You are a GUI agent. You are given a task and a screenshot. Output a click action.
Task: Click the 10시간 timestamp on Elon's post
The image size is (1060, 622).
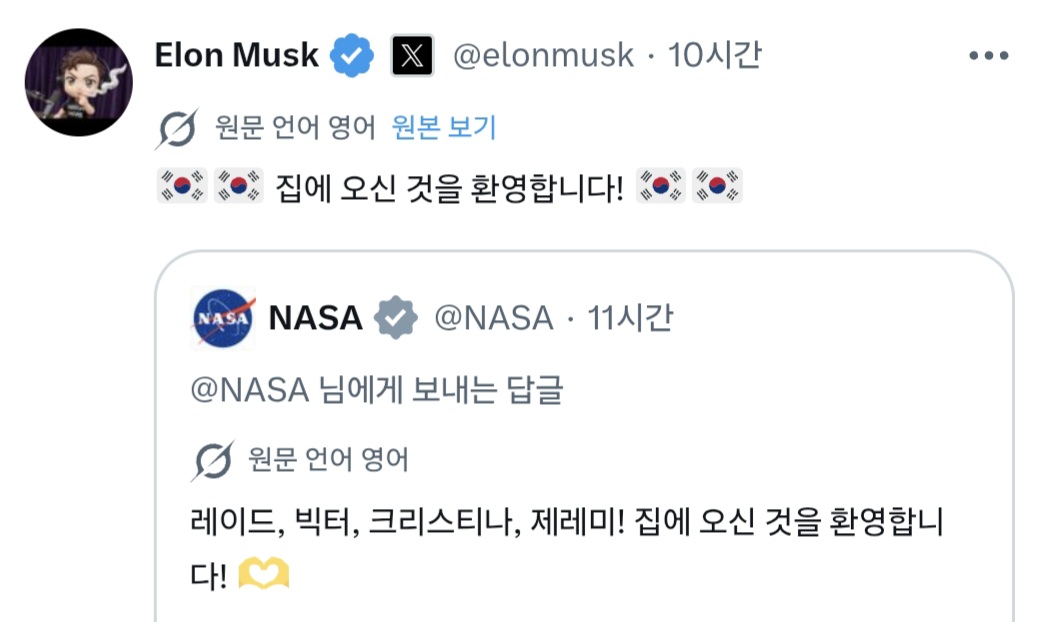(716, 56)
